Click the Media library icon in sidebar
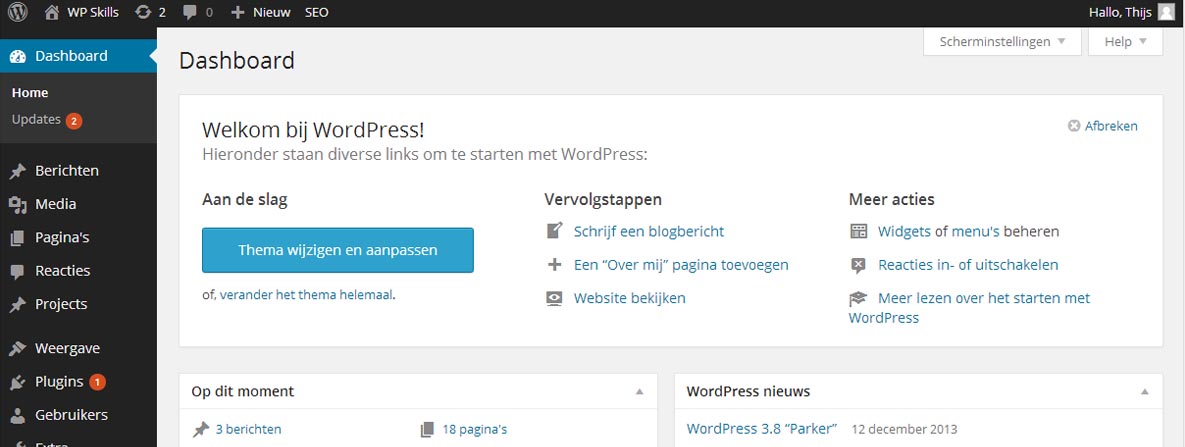Screen dimensions: 1185x447 [17, 205]
